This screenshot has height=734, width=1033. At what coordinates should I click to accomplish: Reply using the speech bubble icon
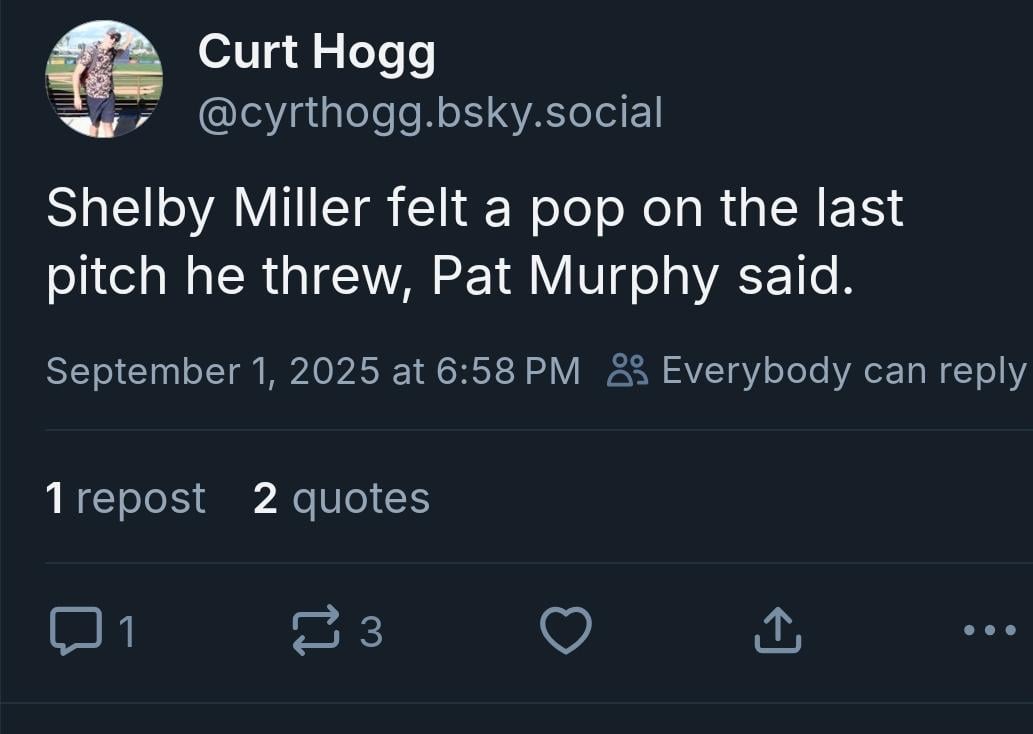(x=77, y=630)
